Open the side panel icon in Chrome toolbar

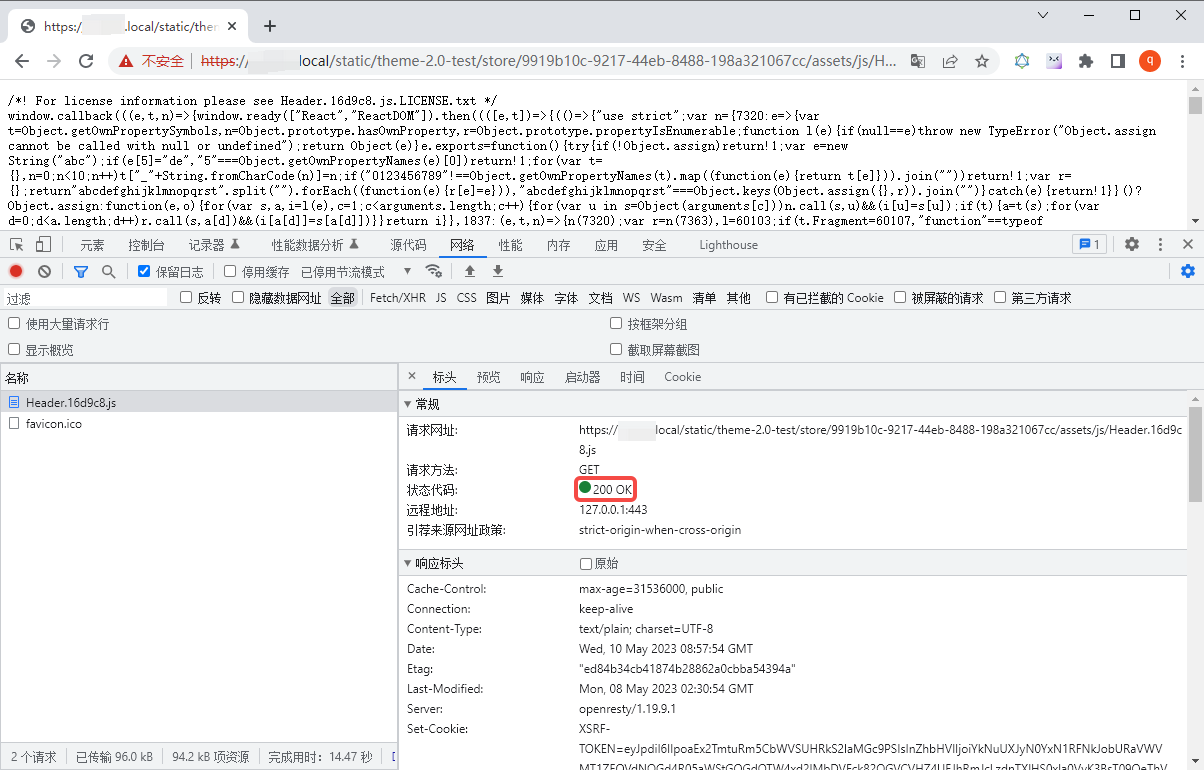click(1118, 61)
